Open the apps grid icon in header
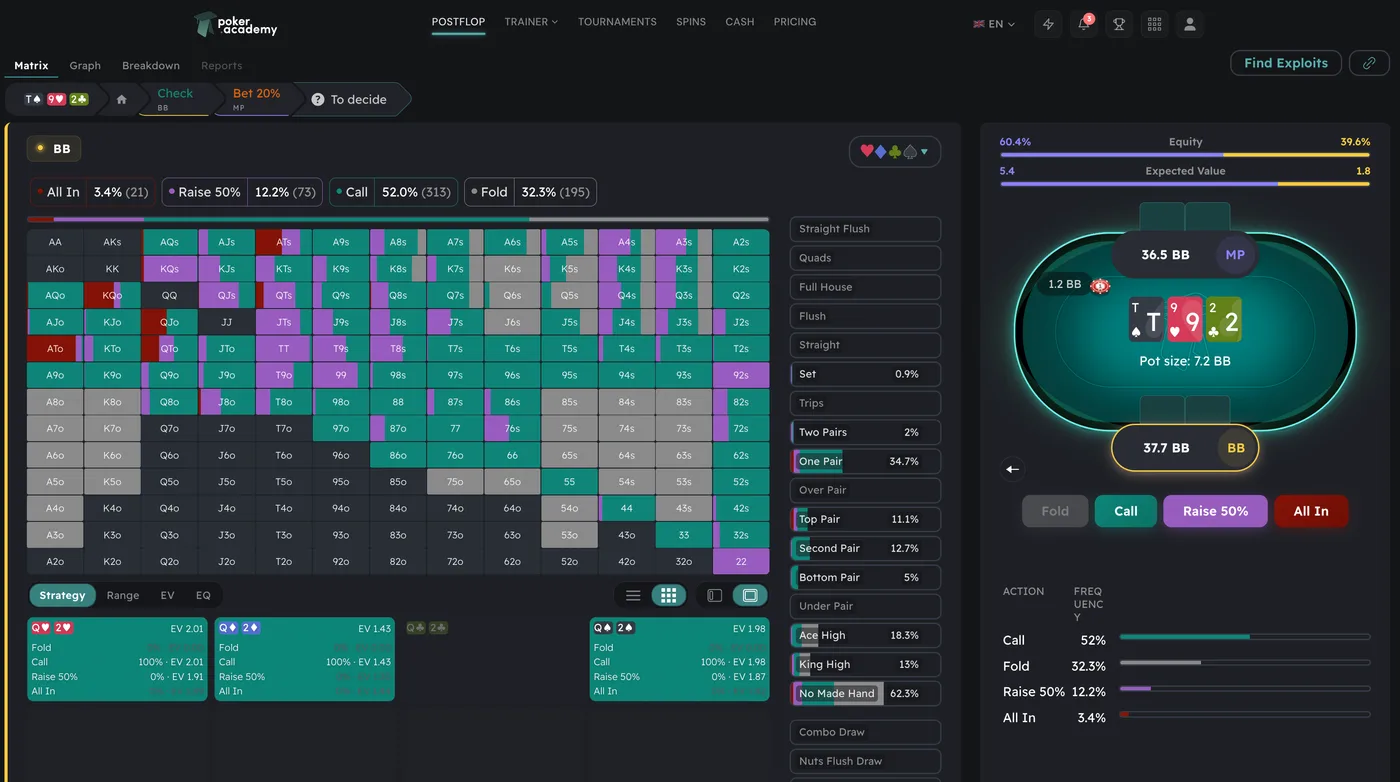 tap(1154, 24)
